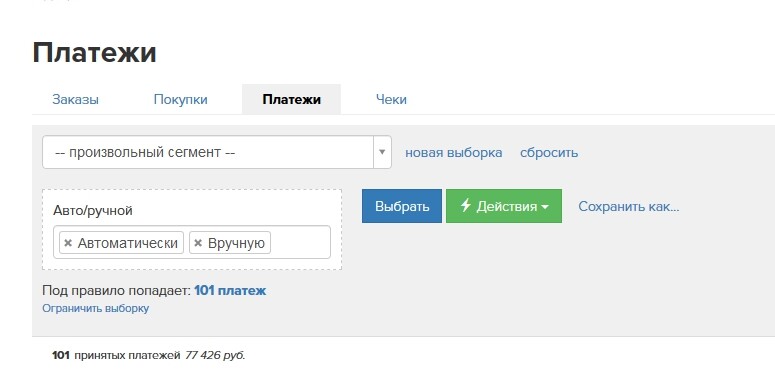This screenshot has width=775, height=375.
Task: Switch to the Покупки tab
Action: click(180, 99)
